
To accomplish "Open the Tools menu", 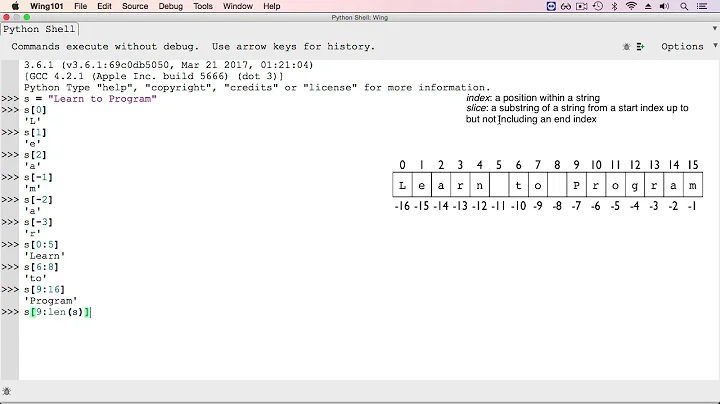I will click(x=202, y=6).
